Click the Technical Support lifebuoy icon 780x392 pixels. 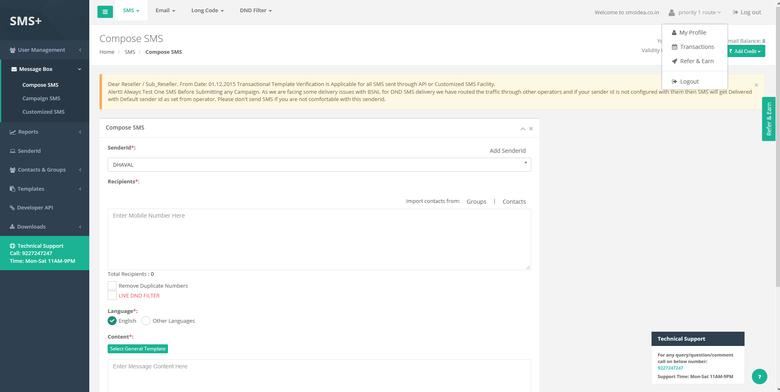click(x=12, y=246)
